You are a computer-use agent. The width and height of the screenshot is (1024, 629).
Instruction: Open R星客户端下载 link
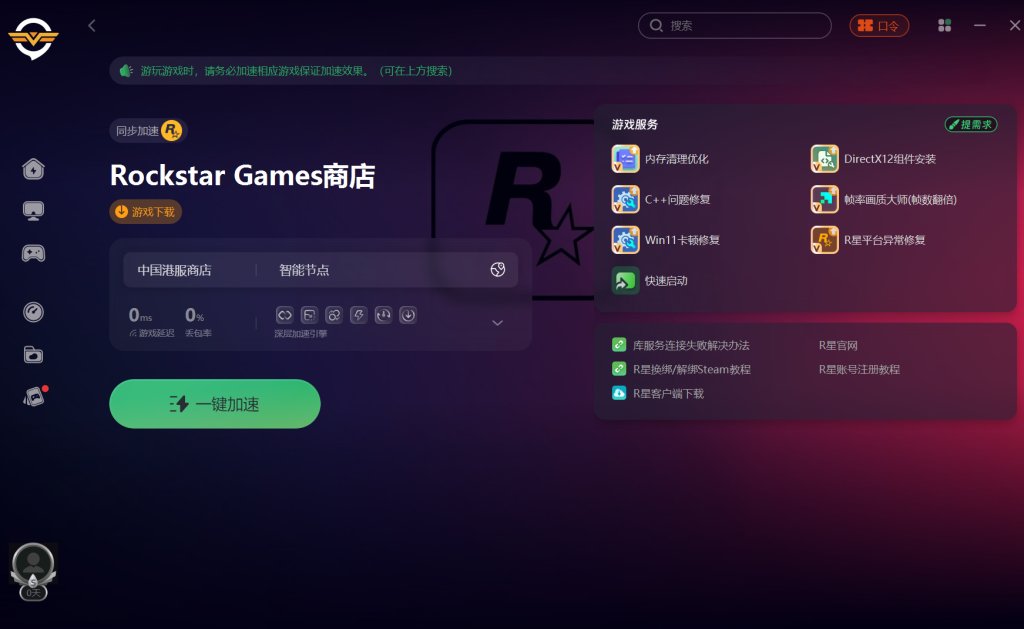658,393
